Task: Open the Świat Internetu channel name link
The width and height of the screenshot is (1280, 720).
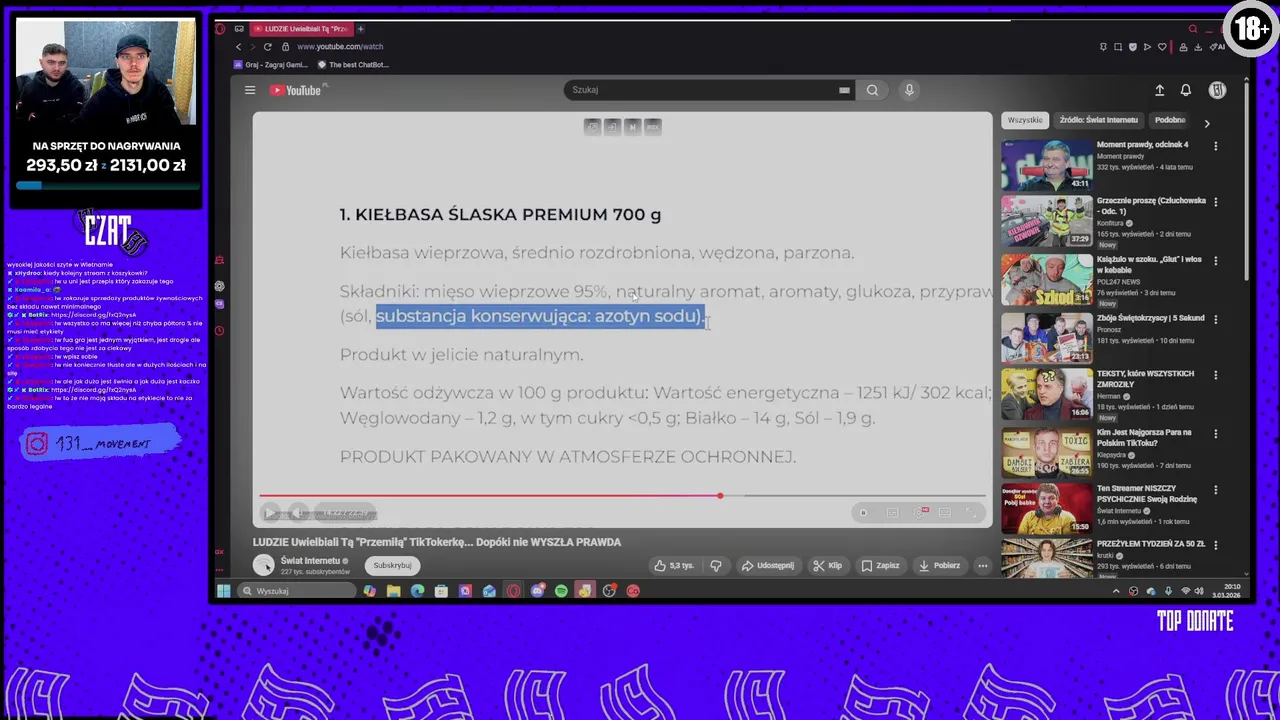Action: coord(310,561)
